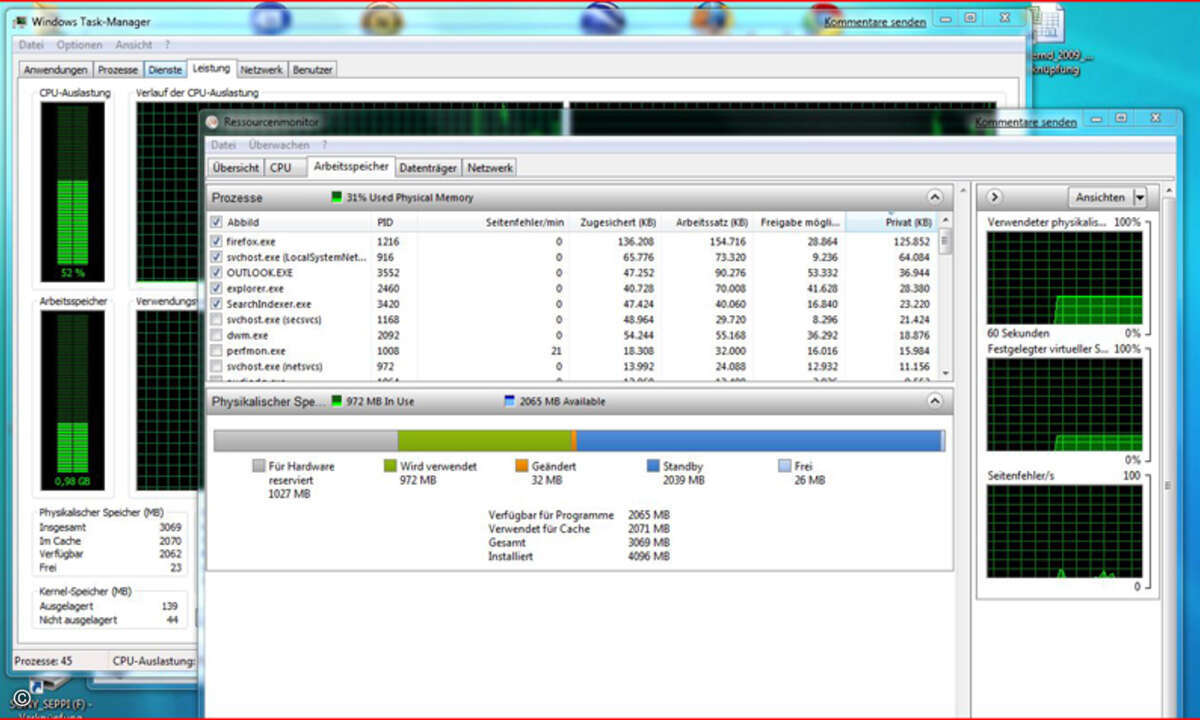Select the firefox.exe process name
Screen dimensions: 1200x720
click(251, 242)
